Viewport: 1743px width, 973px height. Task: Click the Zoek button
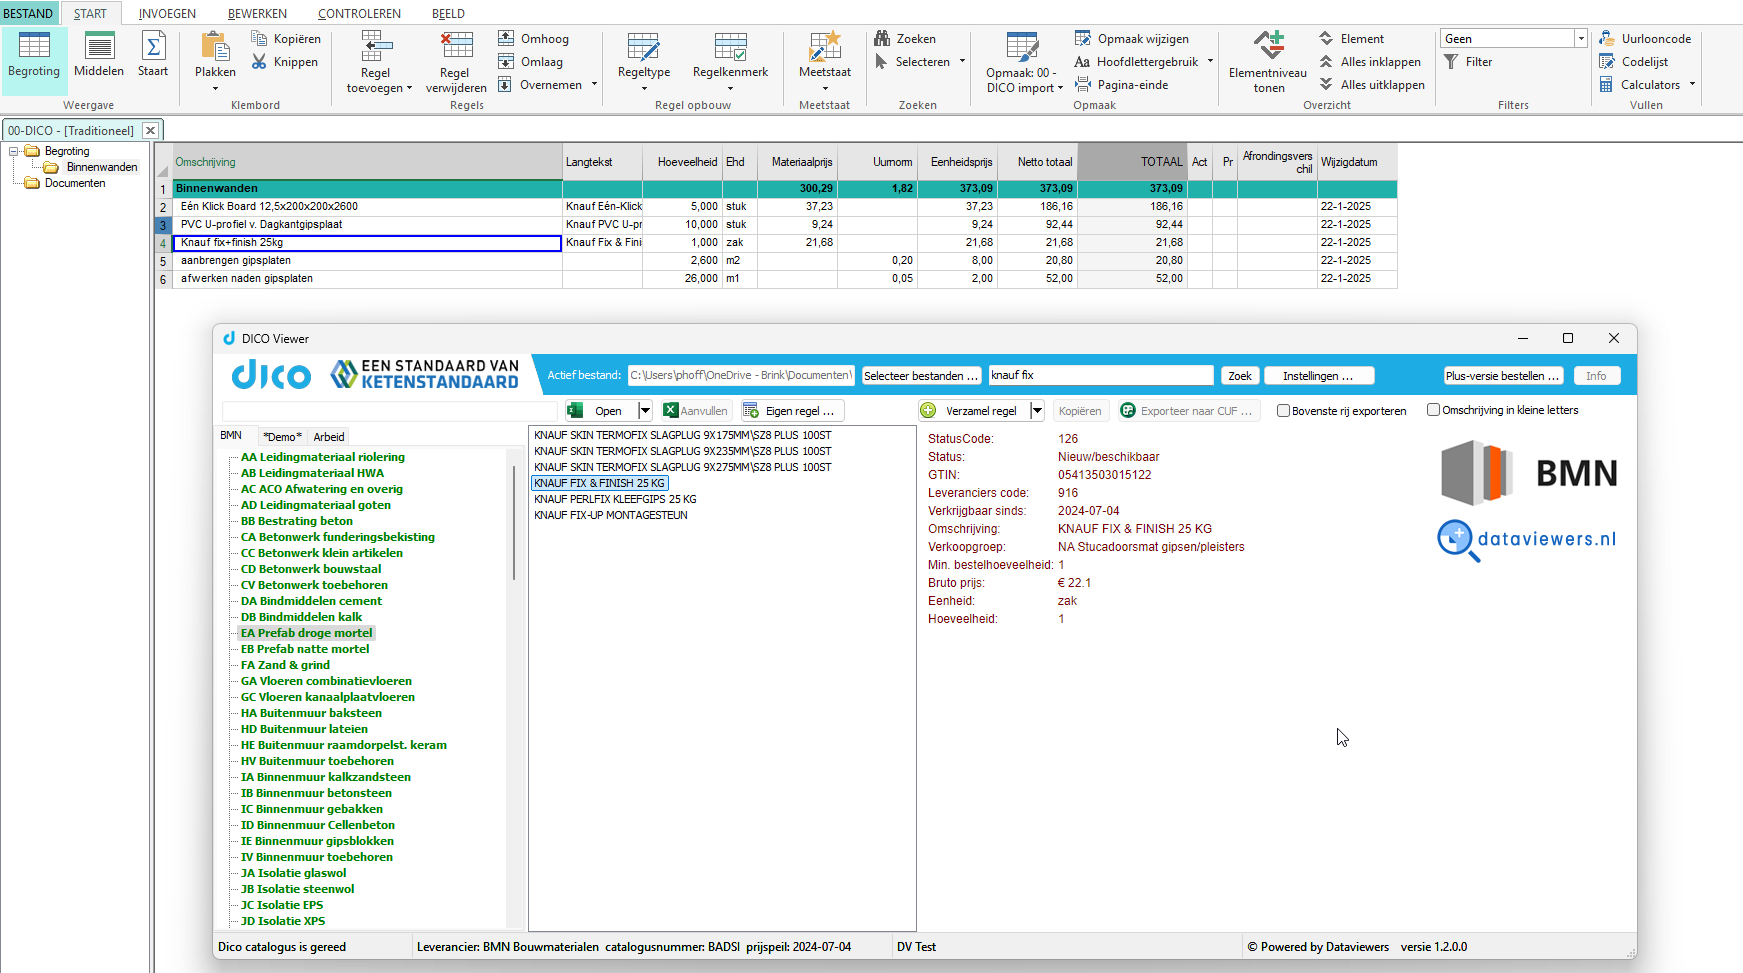point(1240,375)
